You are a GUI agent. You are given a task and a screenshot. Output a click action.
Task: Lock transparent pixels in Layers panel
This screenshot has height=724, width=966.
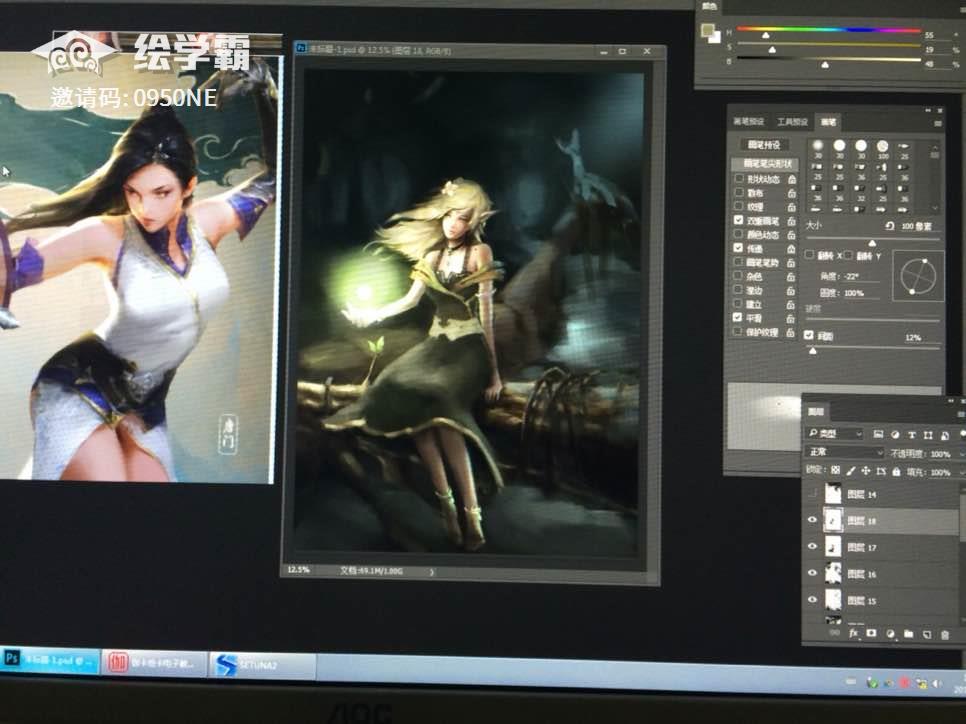click(x=835, y=470)
